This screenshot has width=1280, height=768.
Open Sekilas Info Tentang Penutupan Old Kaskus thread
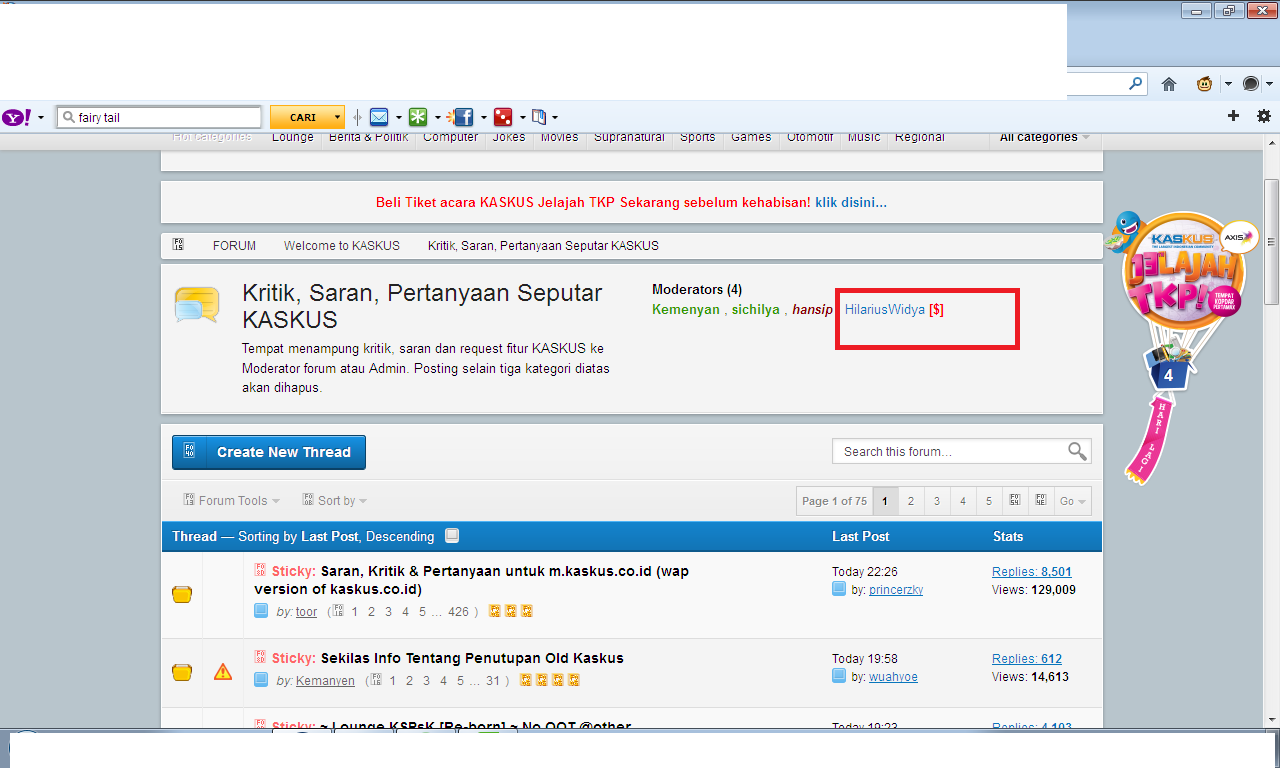(x=472, y=658)
